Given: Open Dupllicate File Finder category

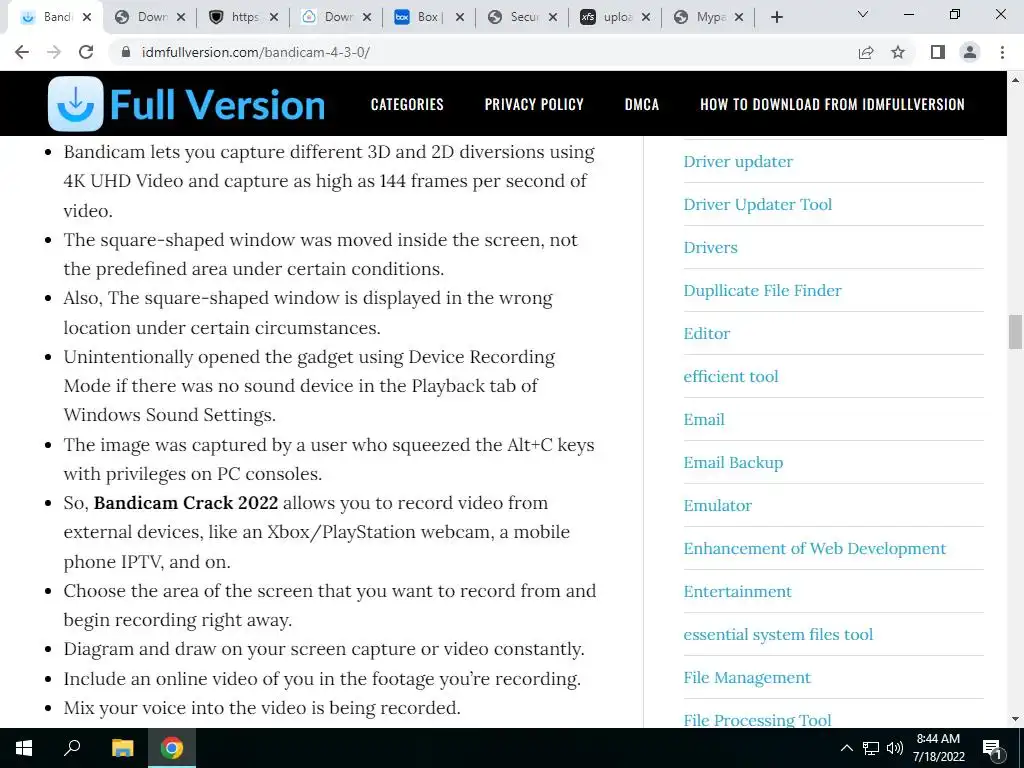Looking at the screenshot, I should pos(762,291).
